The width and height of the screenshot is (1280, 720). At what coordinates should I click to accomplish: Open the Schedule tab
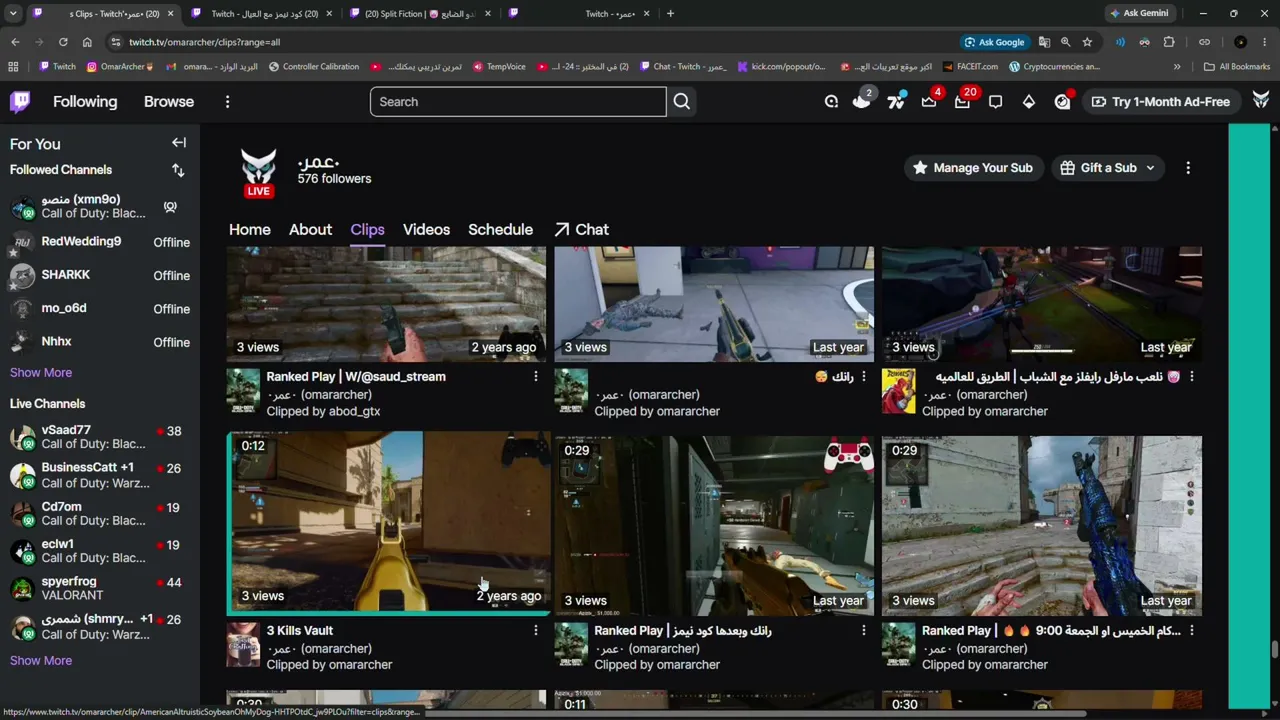point(500,229)
